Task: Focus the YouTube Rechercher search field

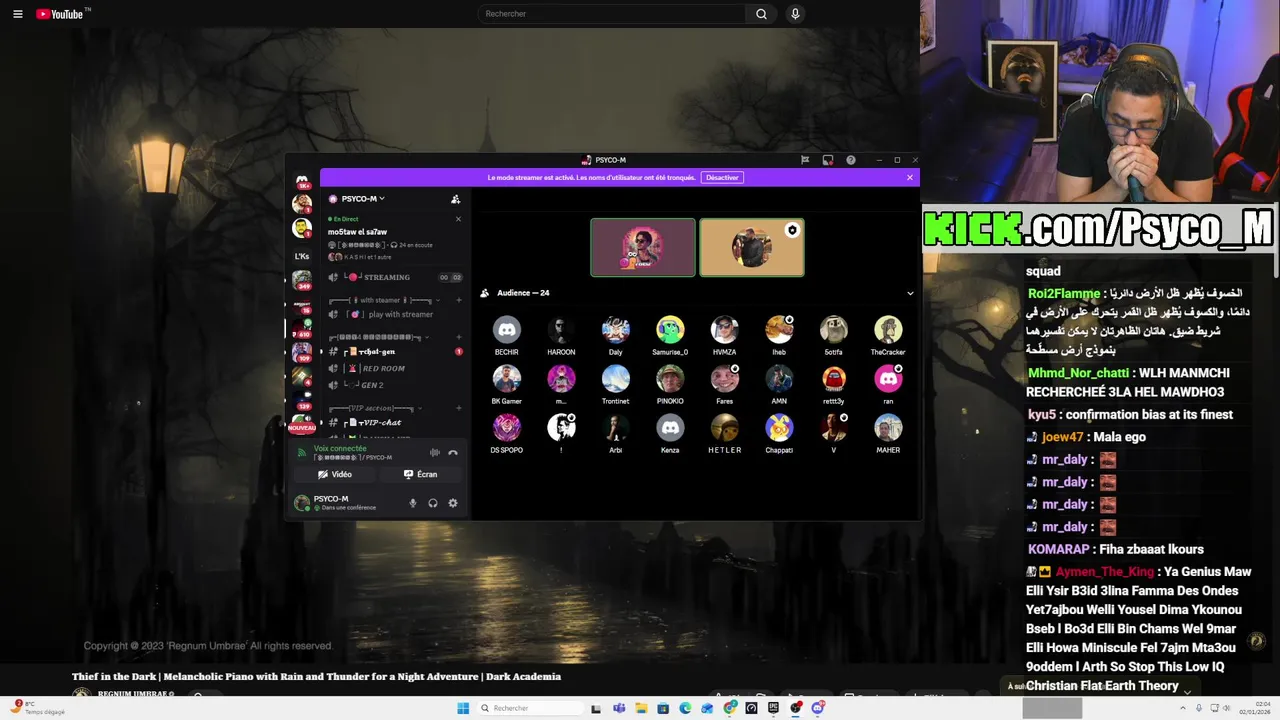Action: 612,14
